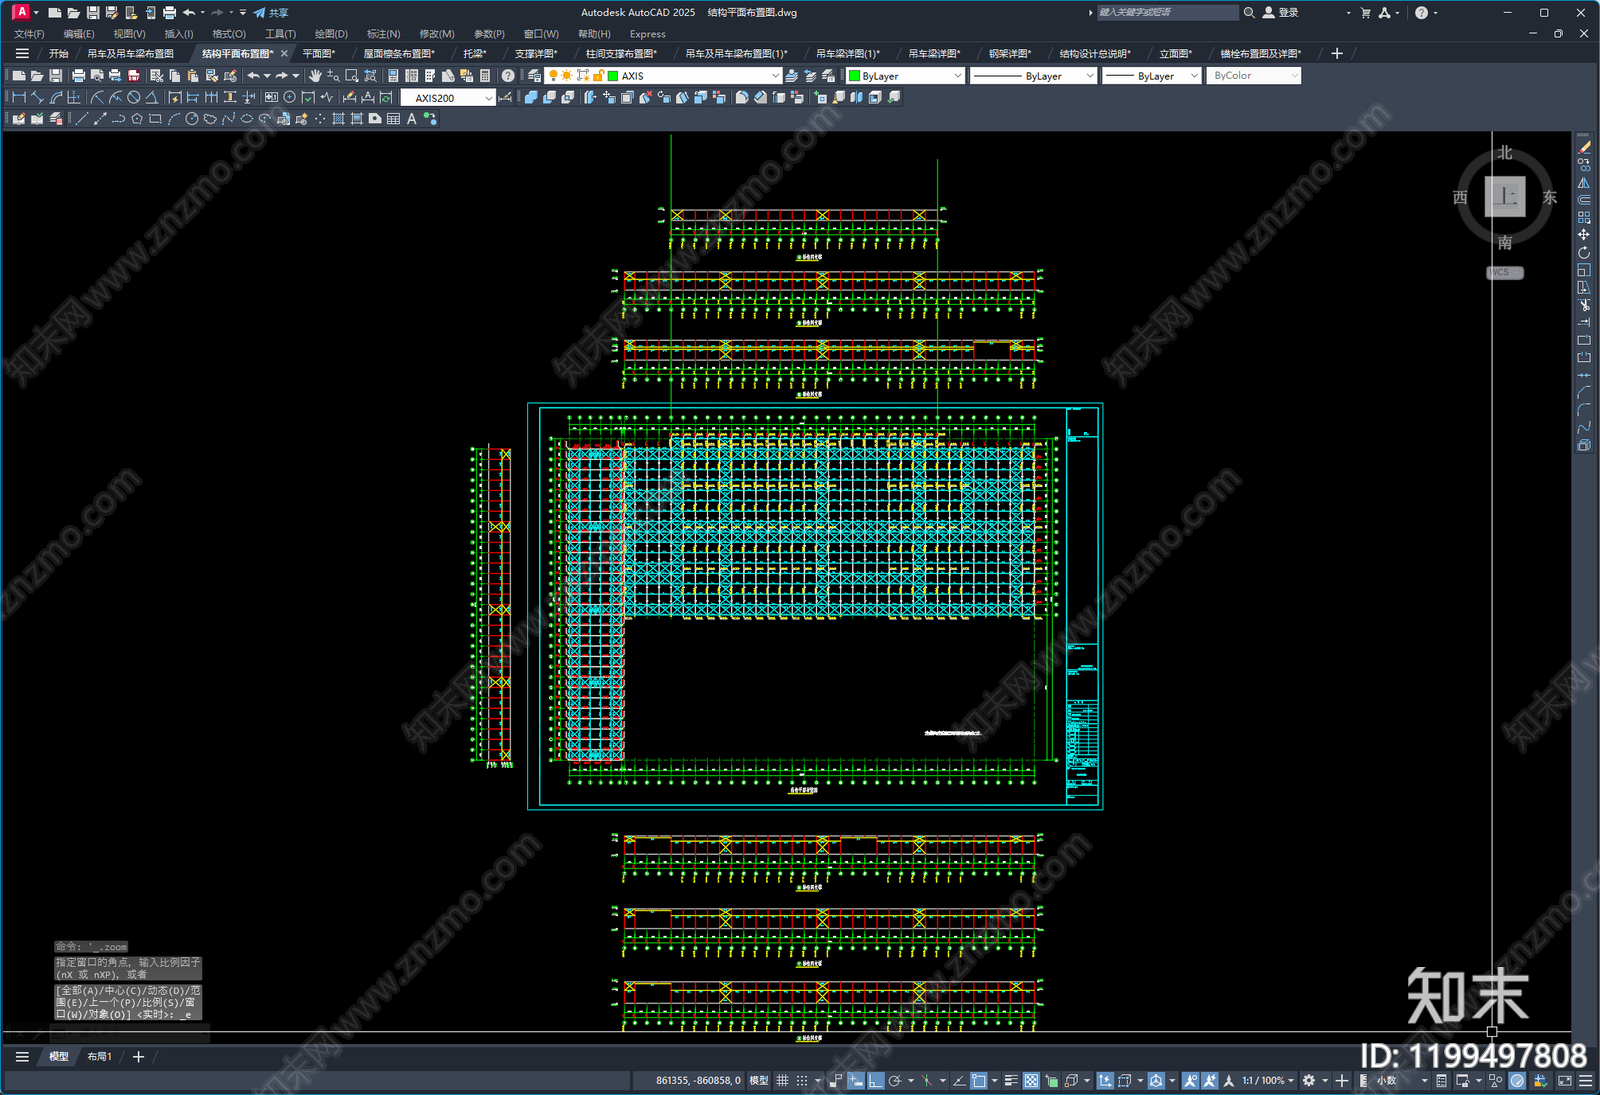Open the ByLayer linetype dropdown
Viewport: 1600px width, 1095px height.
point(1089,76)
